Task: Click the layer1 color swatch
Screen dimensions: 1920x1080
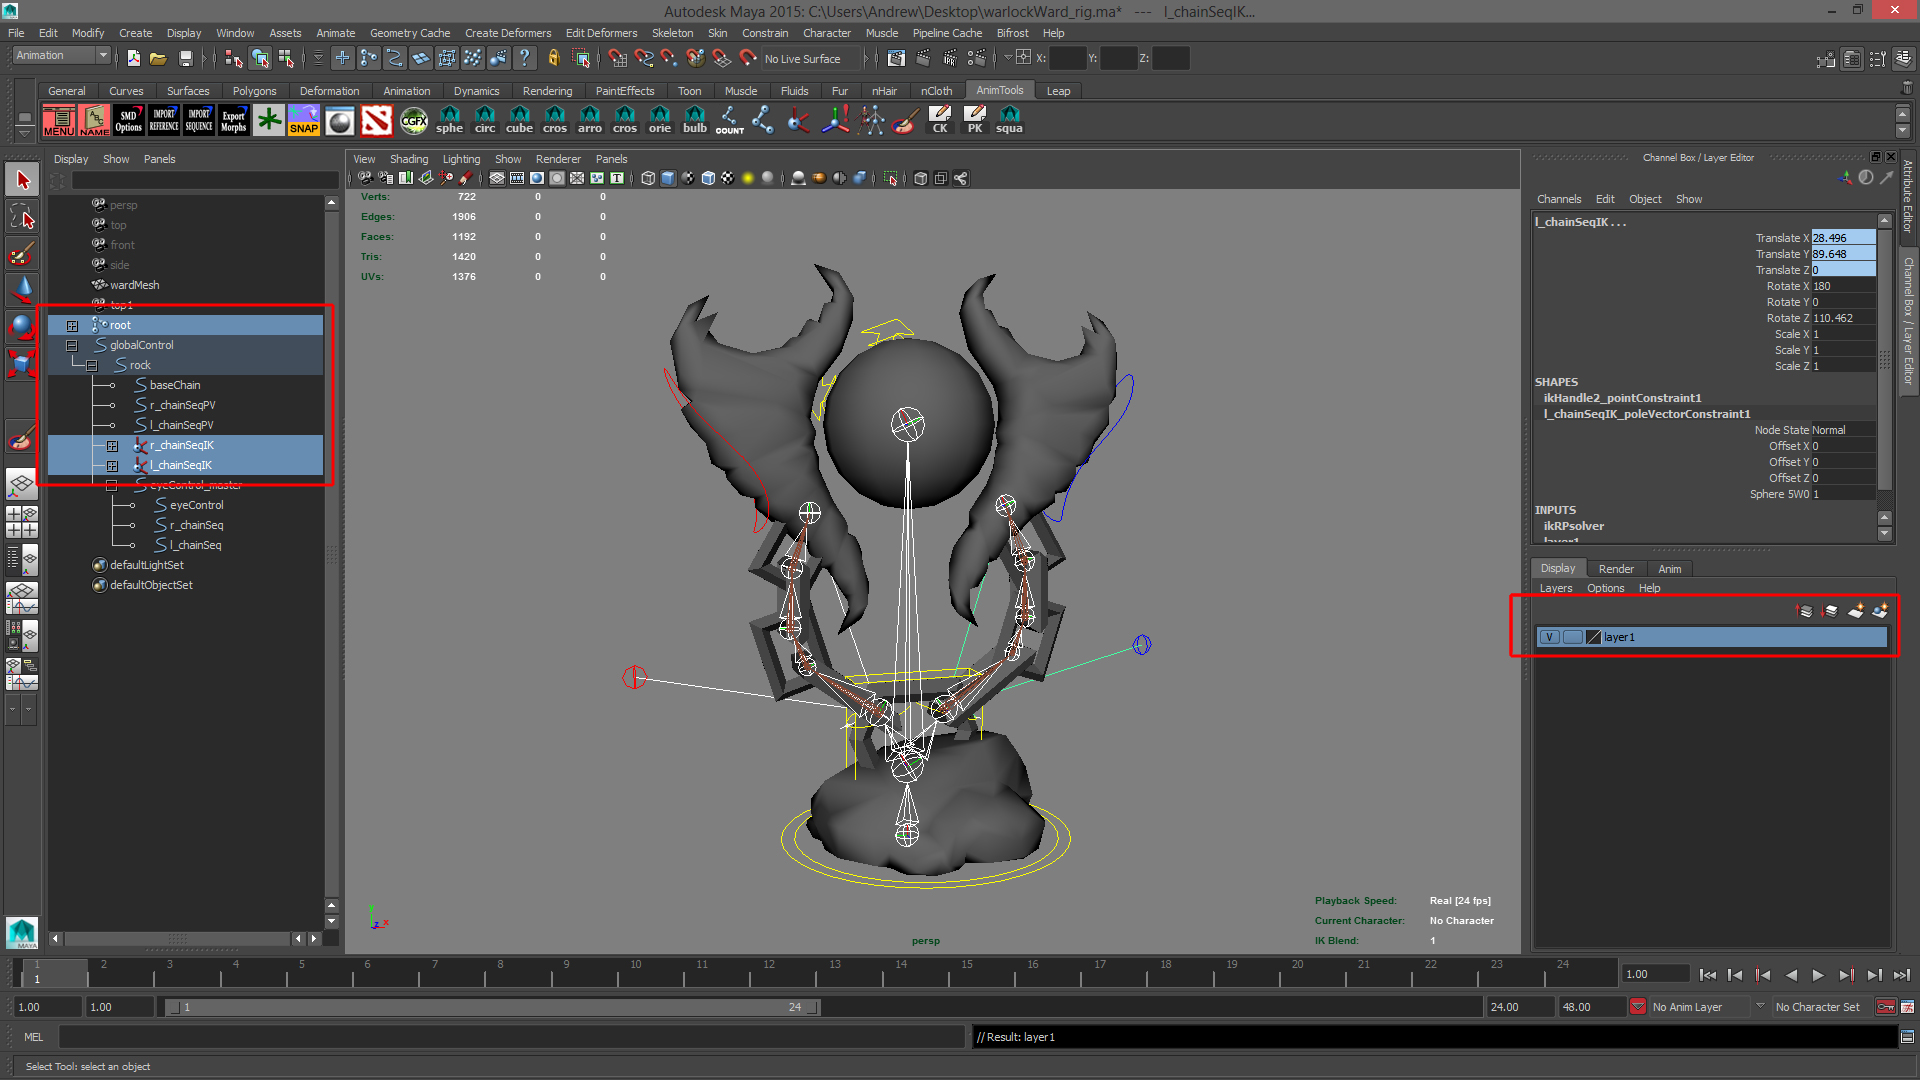Action: [1594, 638]
